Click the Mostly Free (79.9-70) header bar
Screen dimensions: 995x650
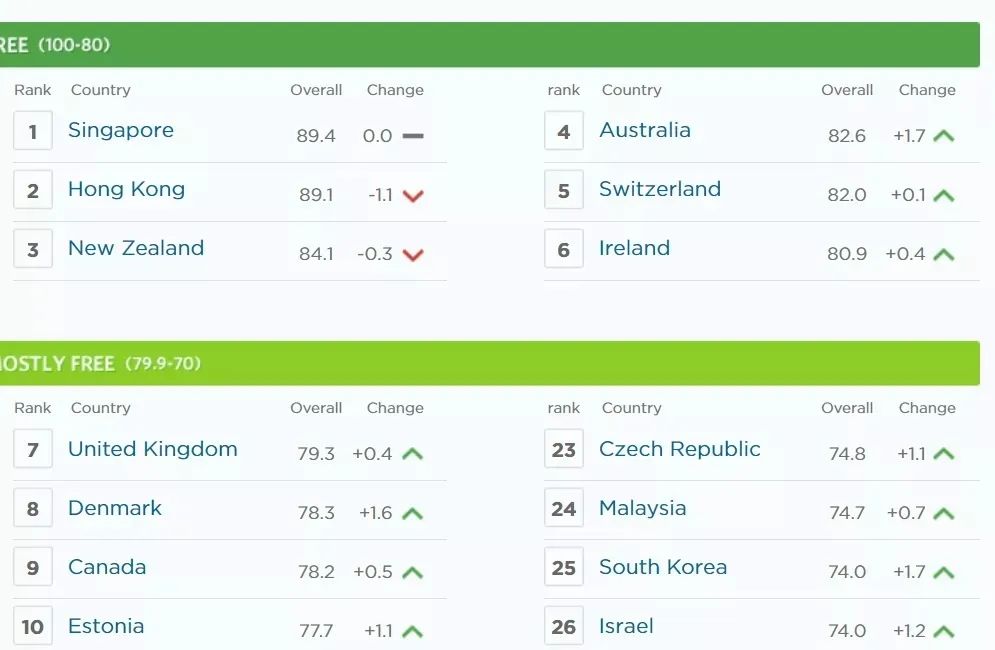point(490,363)
